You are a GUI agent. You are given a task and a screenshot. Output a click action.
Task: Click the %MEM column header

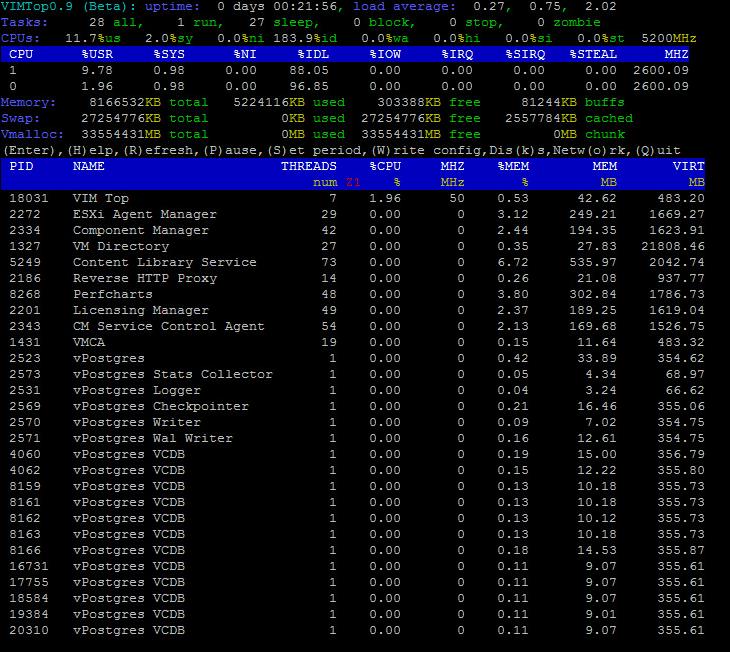[513, 166]
